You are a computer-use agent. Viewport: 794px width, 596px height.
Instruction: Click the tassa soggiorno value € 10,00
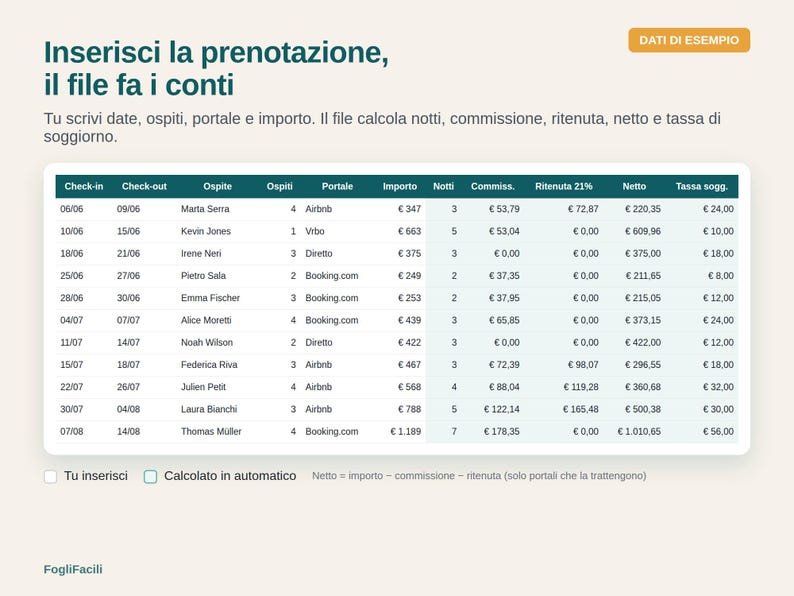coord(718,231)
